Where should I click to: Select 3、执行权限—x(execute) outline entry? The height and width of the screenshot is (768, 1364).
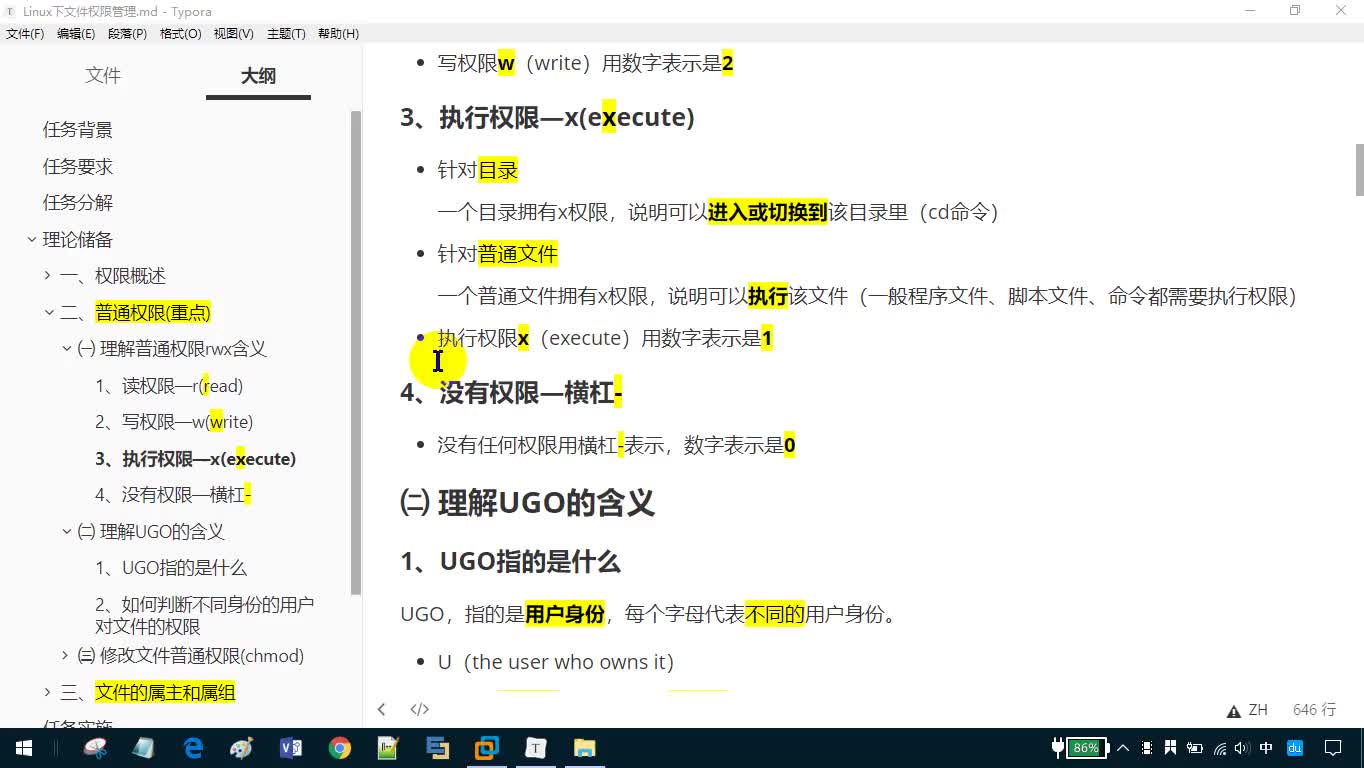click(195, 459)
